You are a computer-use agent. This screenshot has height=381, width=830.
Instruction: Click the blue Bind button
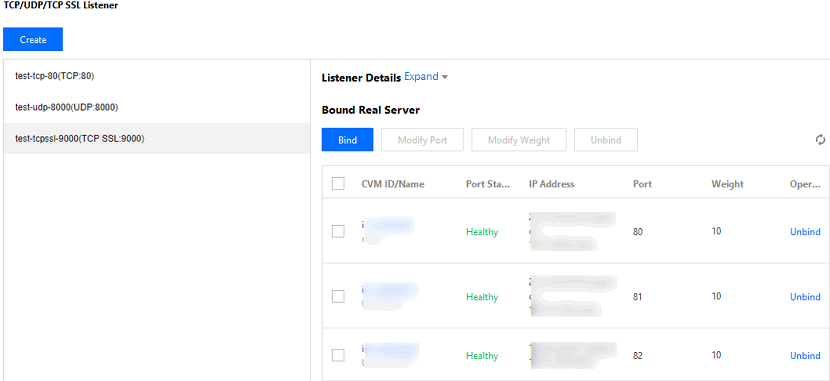(x=347, y=140)
